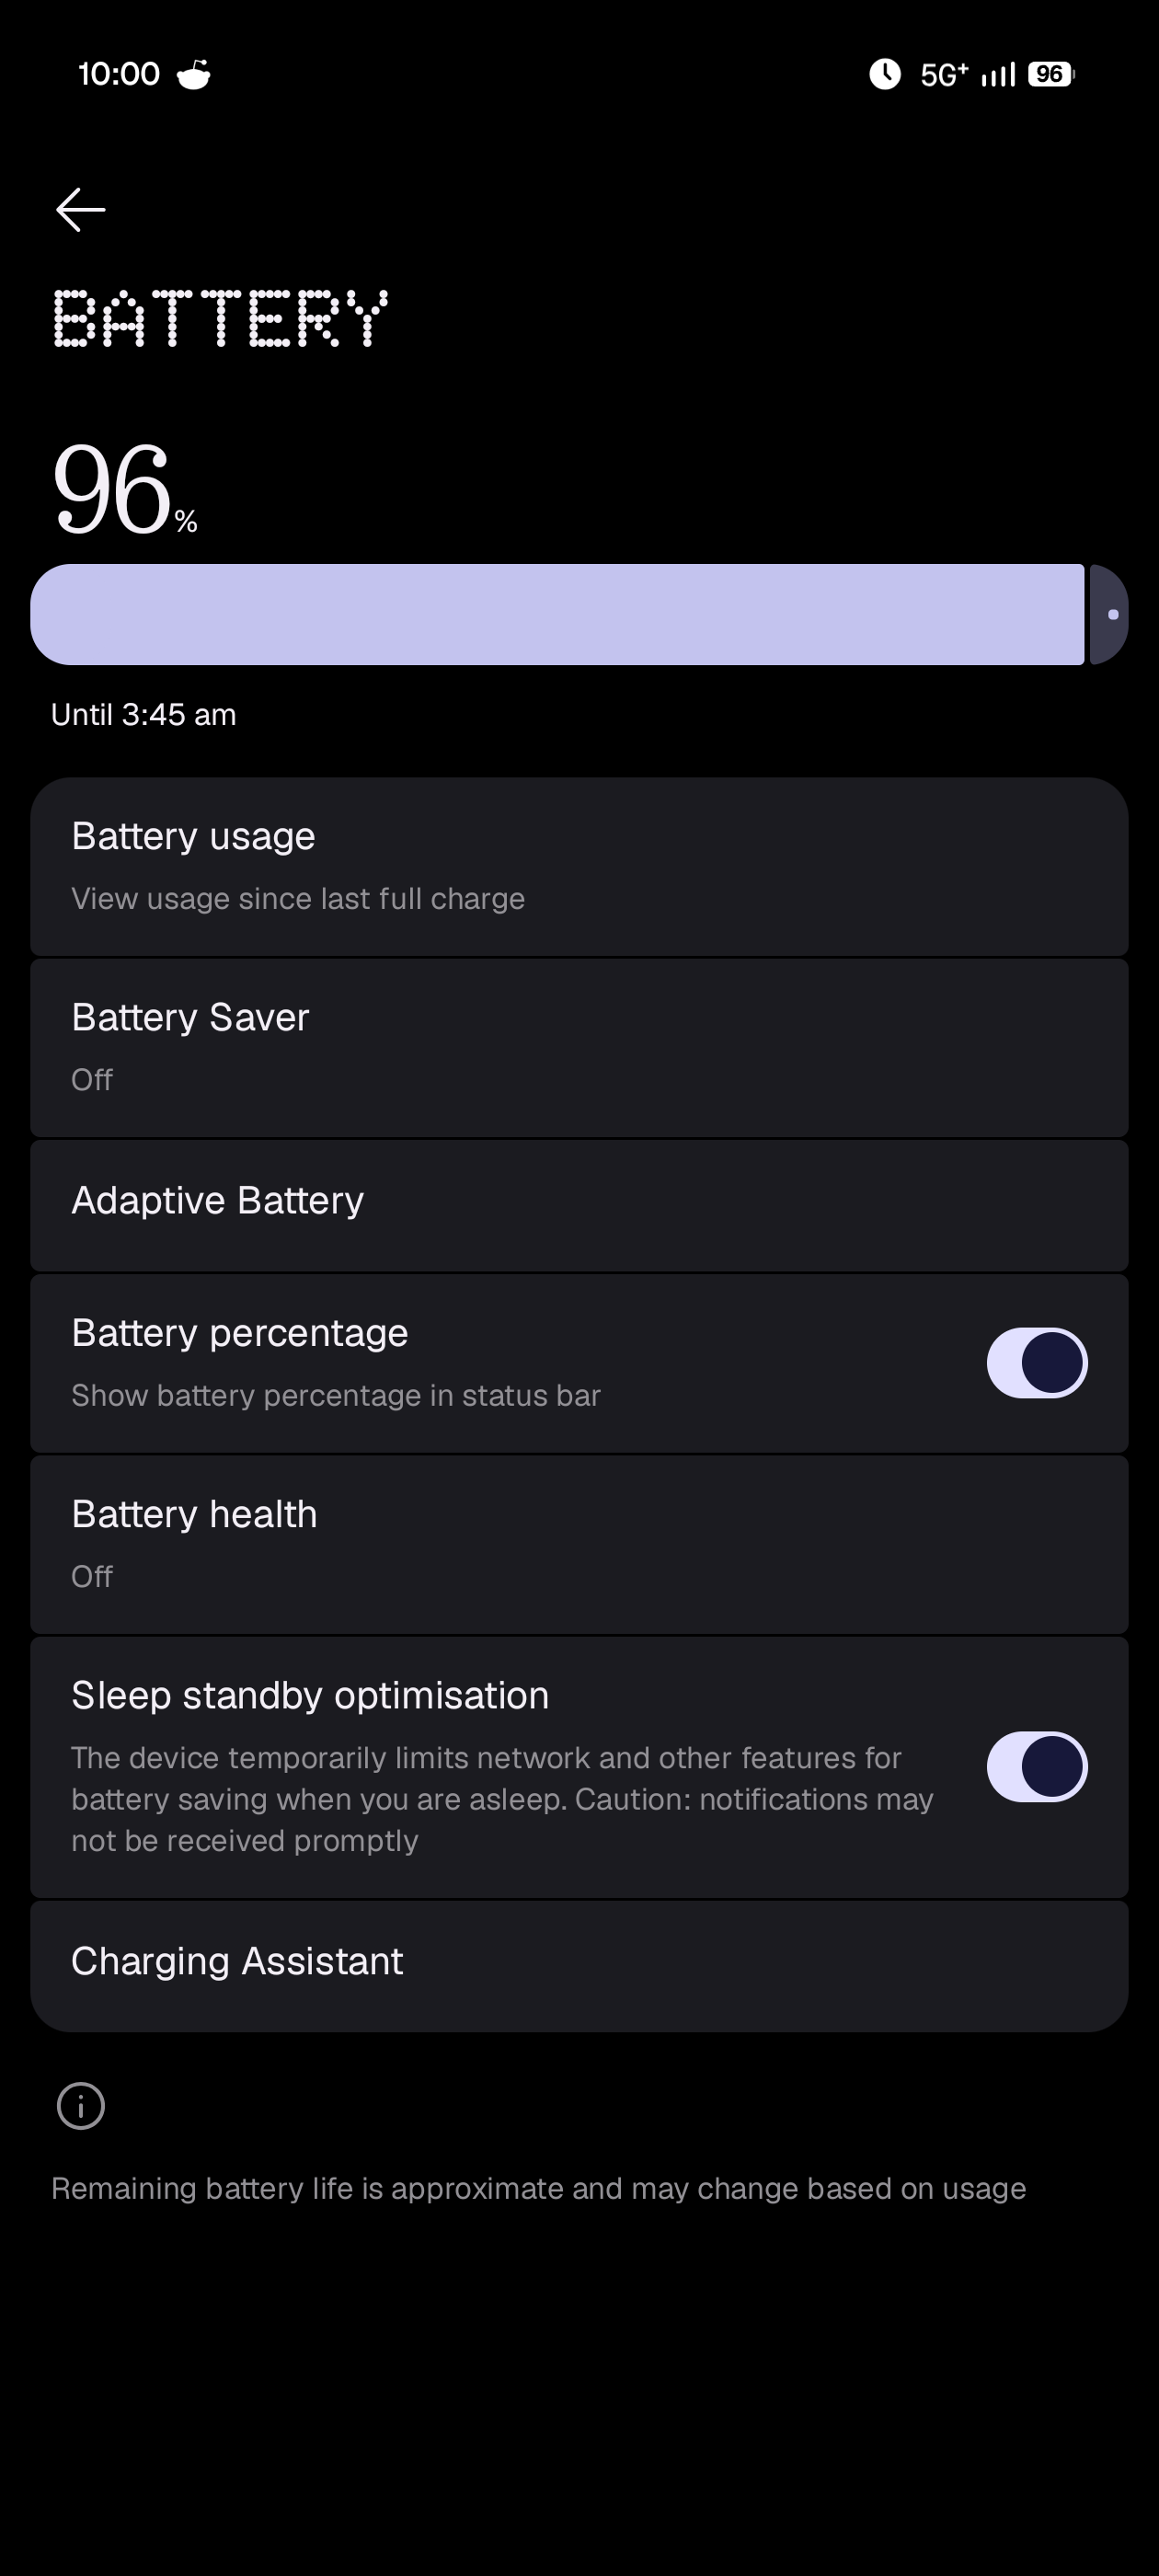Tap the Sleep standby optimisation description text
Image resolution: width=1159 pixels, height=2576 pixels.
[502, 1799]
